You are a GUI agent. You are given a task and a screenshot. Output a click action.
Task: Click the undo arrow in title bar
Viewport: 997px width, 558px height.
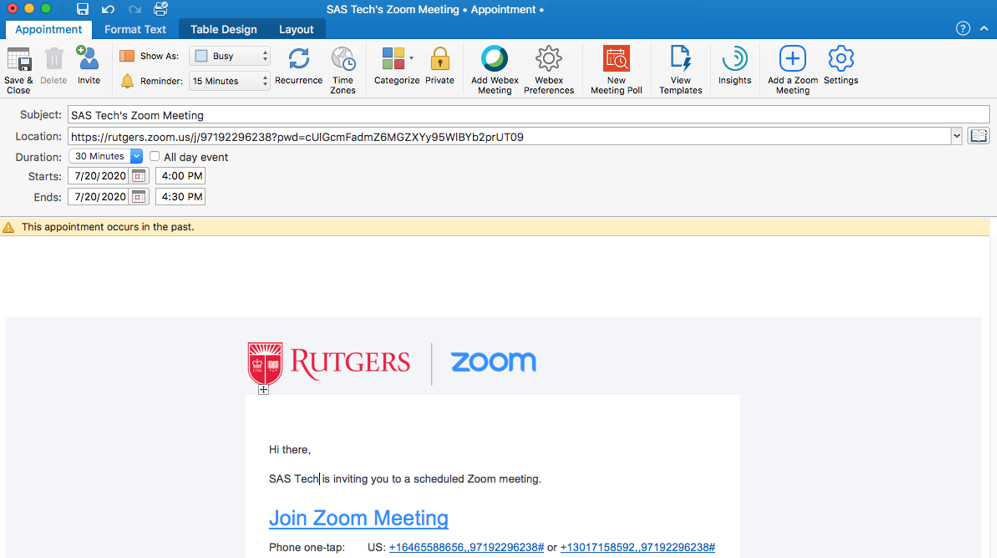pyautogui.click(x=108, y=10)
